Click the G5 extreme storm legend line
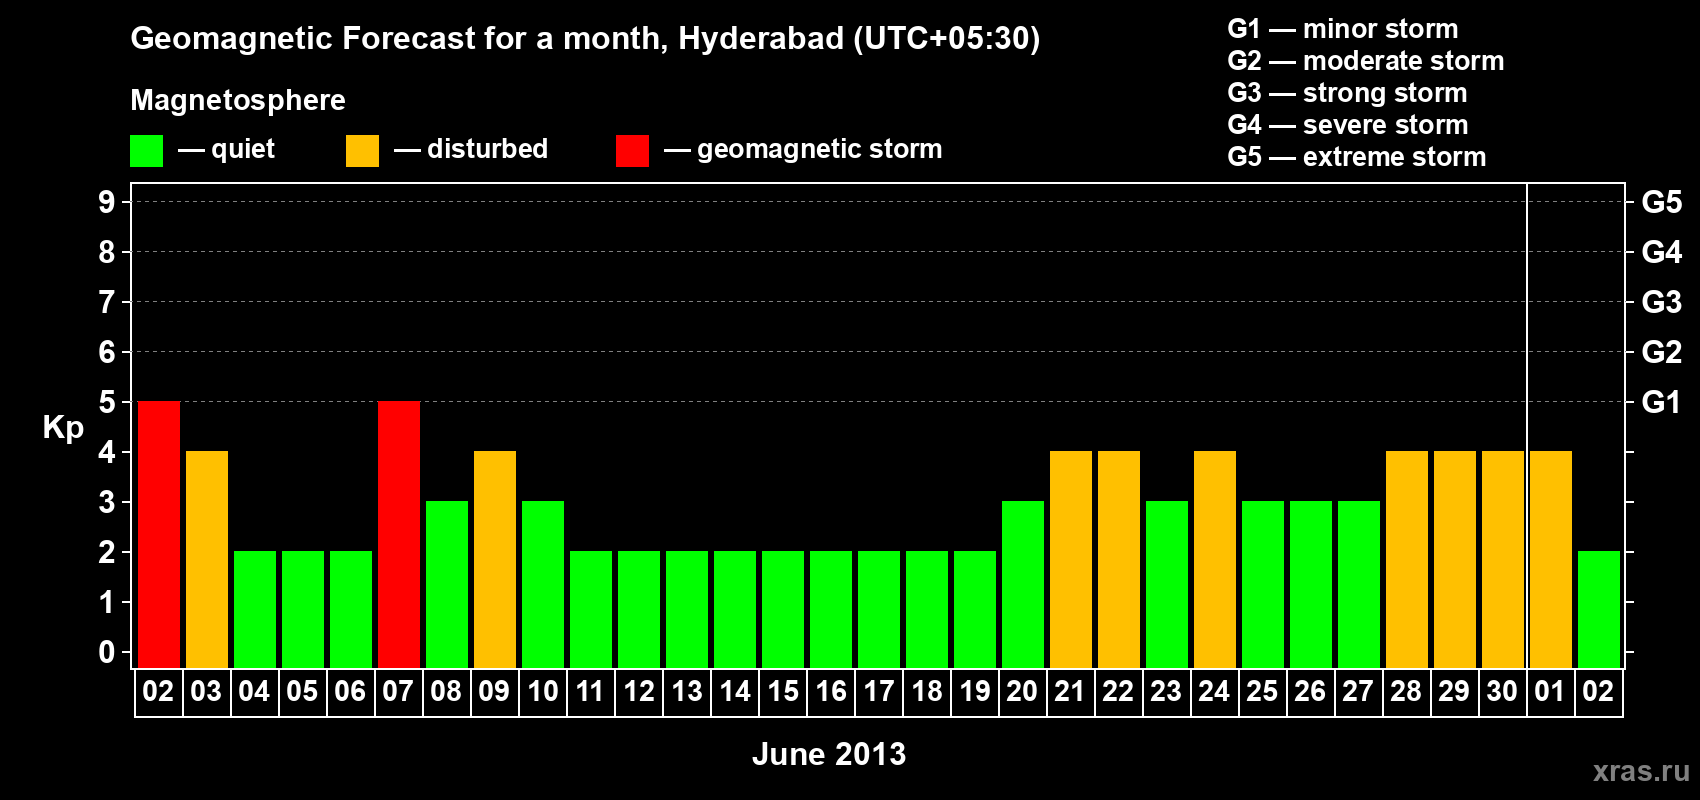The image size is (1700, 800). coord(1357,157)
